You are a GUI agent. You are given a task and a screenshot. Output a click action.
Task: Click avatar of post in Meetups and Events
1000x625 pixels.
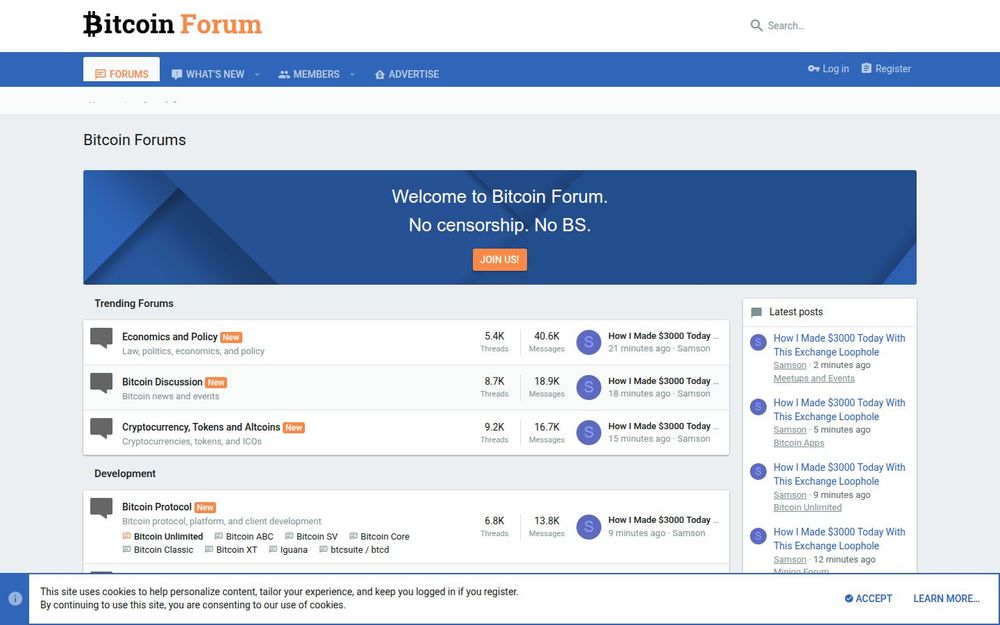758,342
